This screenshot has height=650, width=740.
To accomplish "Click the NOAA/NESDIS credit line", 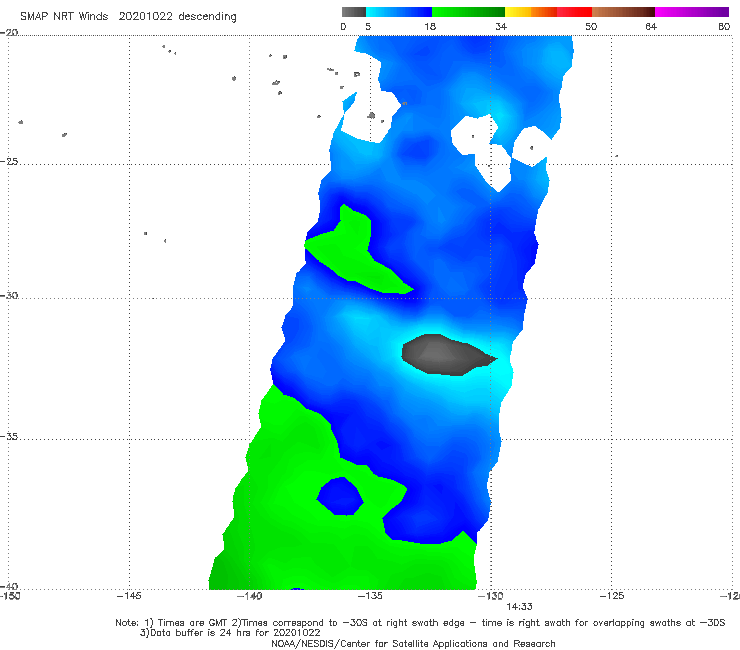I will tap(413, 644).
